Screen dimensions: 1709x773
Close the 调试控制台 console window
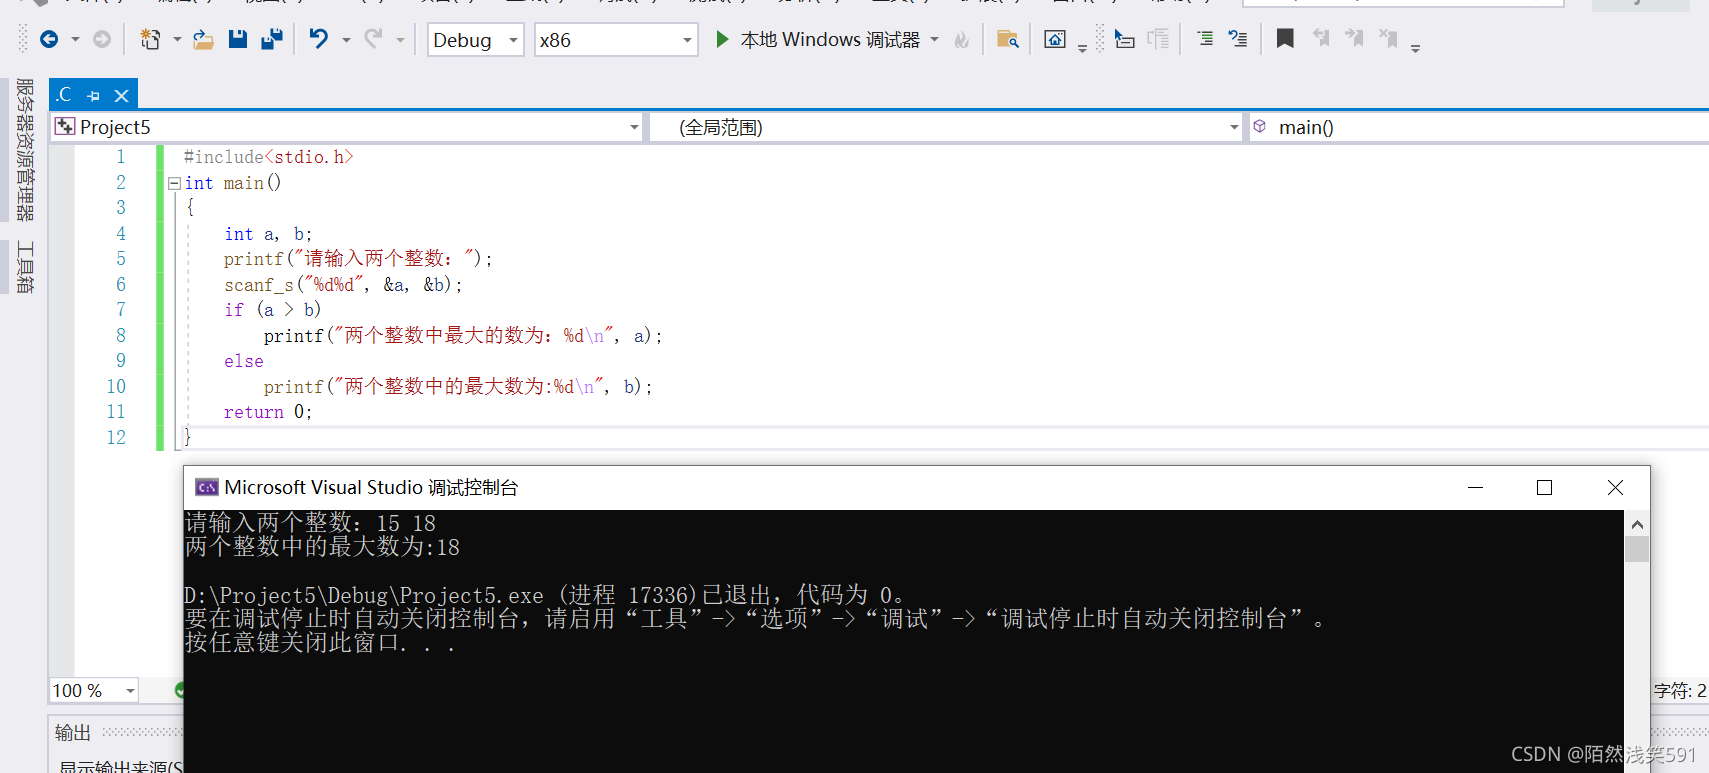click(1615, 487)
